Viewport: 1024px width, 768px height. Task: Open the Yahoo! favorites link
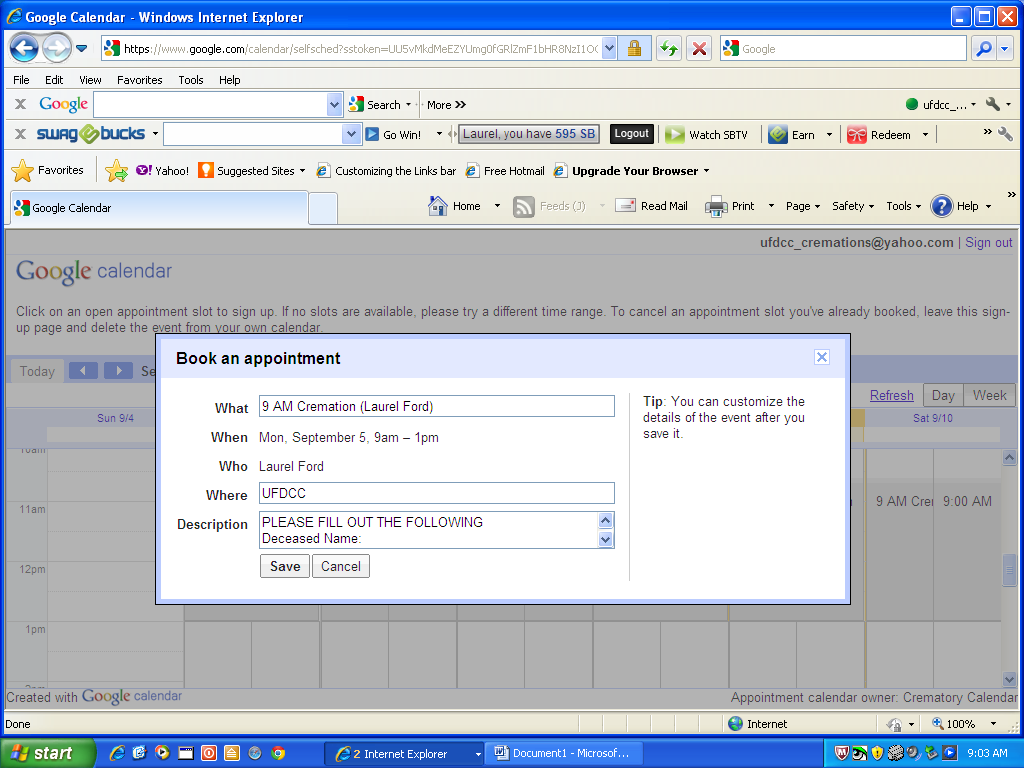pos(163,170)
